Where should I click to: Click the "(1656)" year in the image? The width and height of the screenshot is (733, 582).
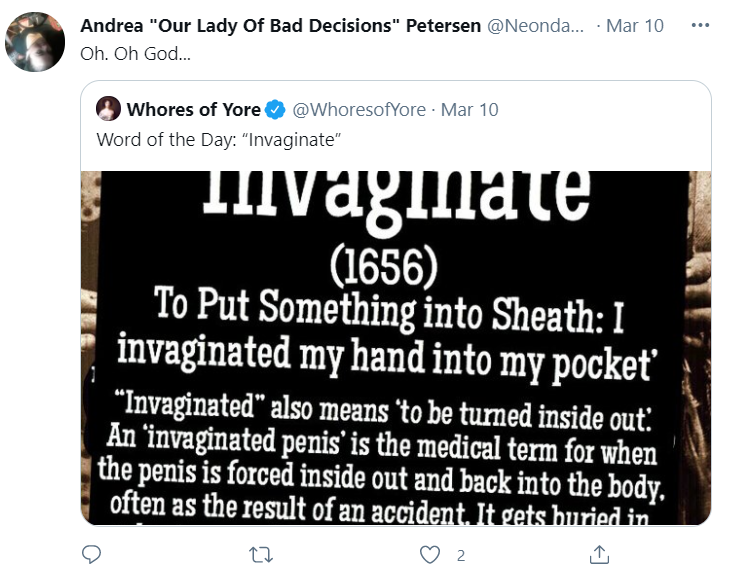click(384, 266)
